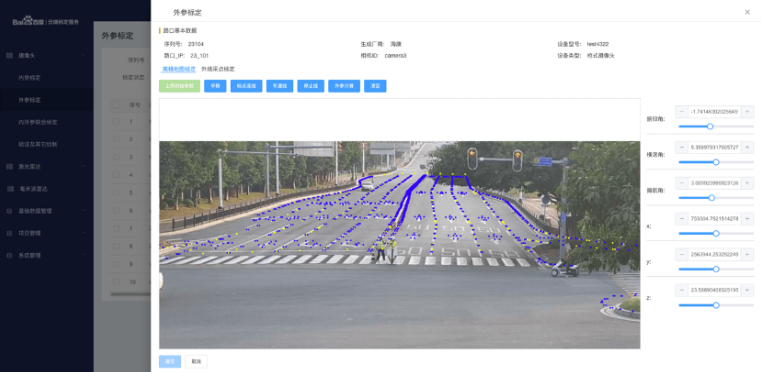Click the y coordinate slider handle

pos(716,269)
